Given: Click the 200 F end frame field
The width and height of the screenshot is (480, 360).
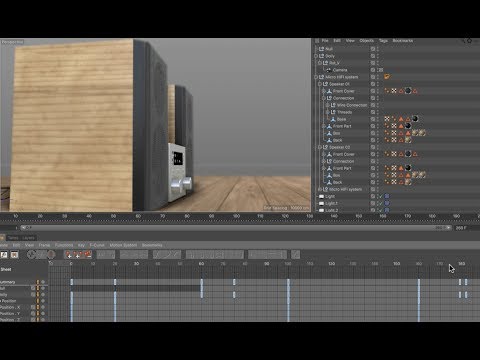Looking at the screenshot, I should 461,228.
